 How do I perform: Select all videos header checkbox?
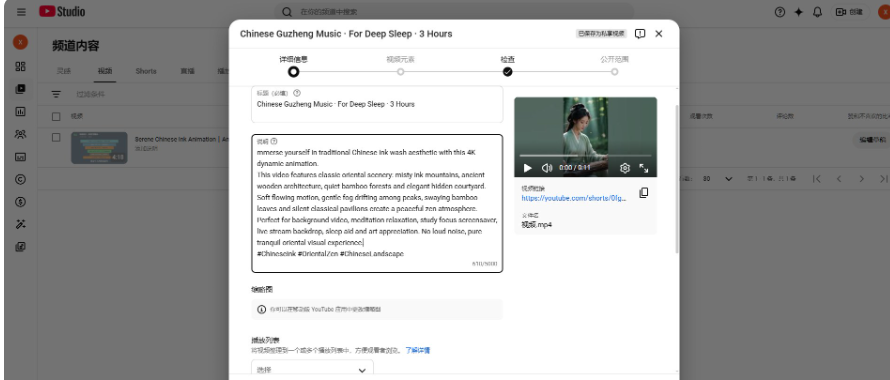pos(56,116)
